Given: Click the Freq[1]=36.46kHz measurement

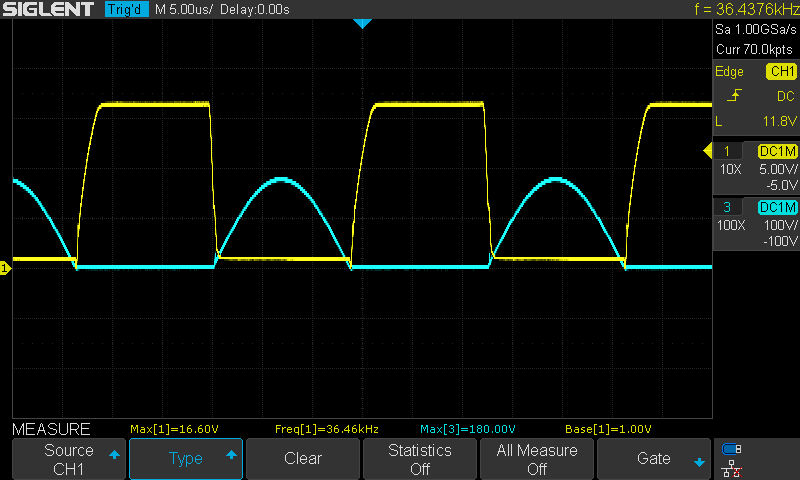Looking at the screenshot, I should click(x=327, y=429).
